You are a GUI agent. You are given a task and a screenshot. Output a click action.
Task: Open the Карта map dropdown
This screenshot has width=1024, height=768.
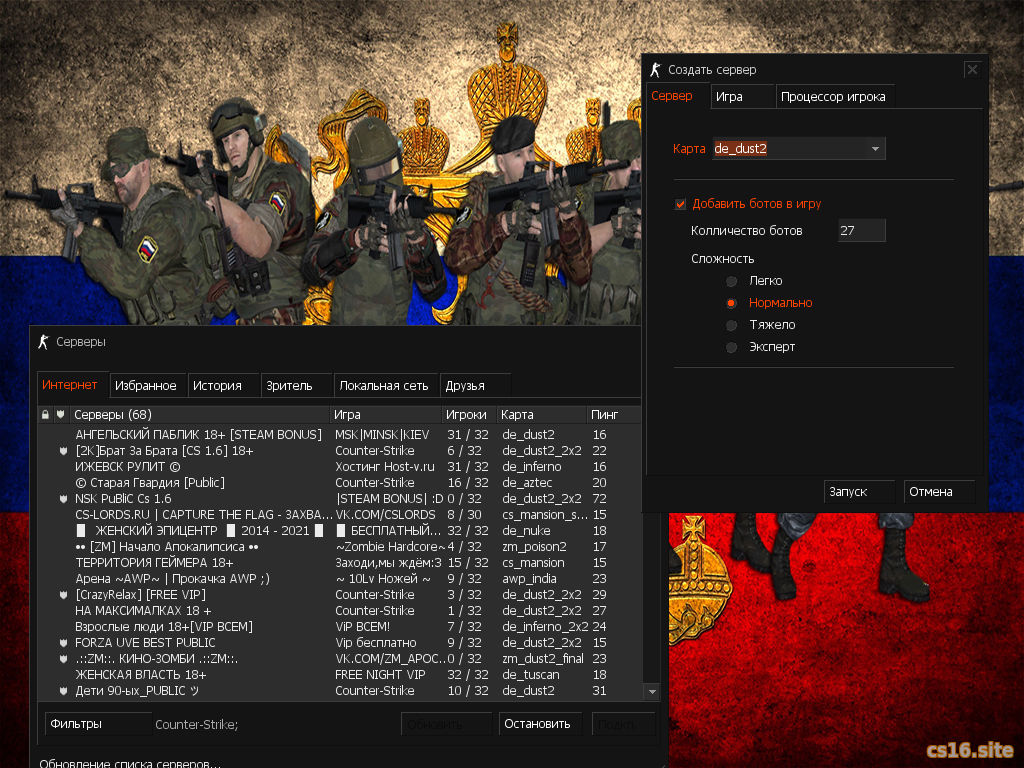coord(875,149)
